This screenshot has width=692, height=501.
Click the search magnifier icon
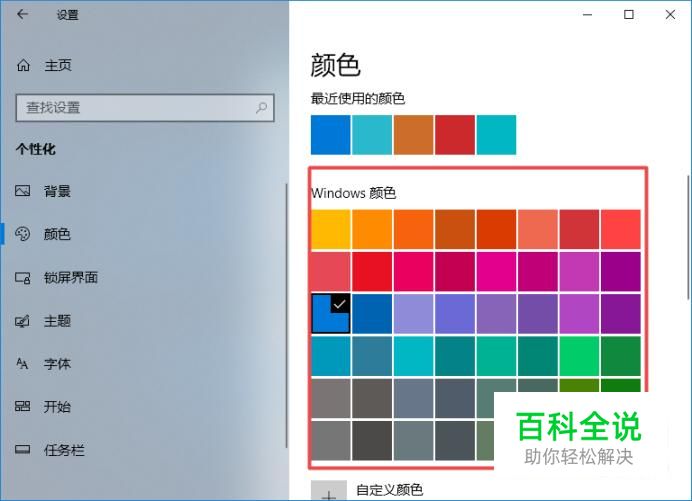pyautogui.click(x=261, y=107)
